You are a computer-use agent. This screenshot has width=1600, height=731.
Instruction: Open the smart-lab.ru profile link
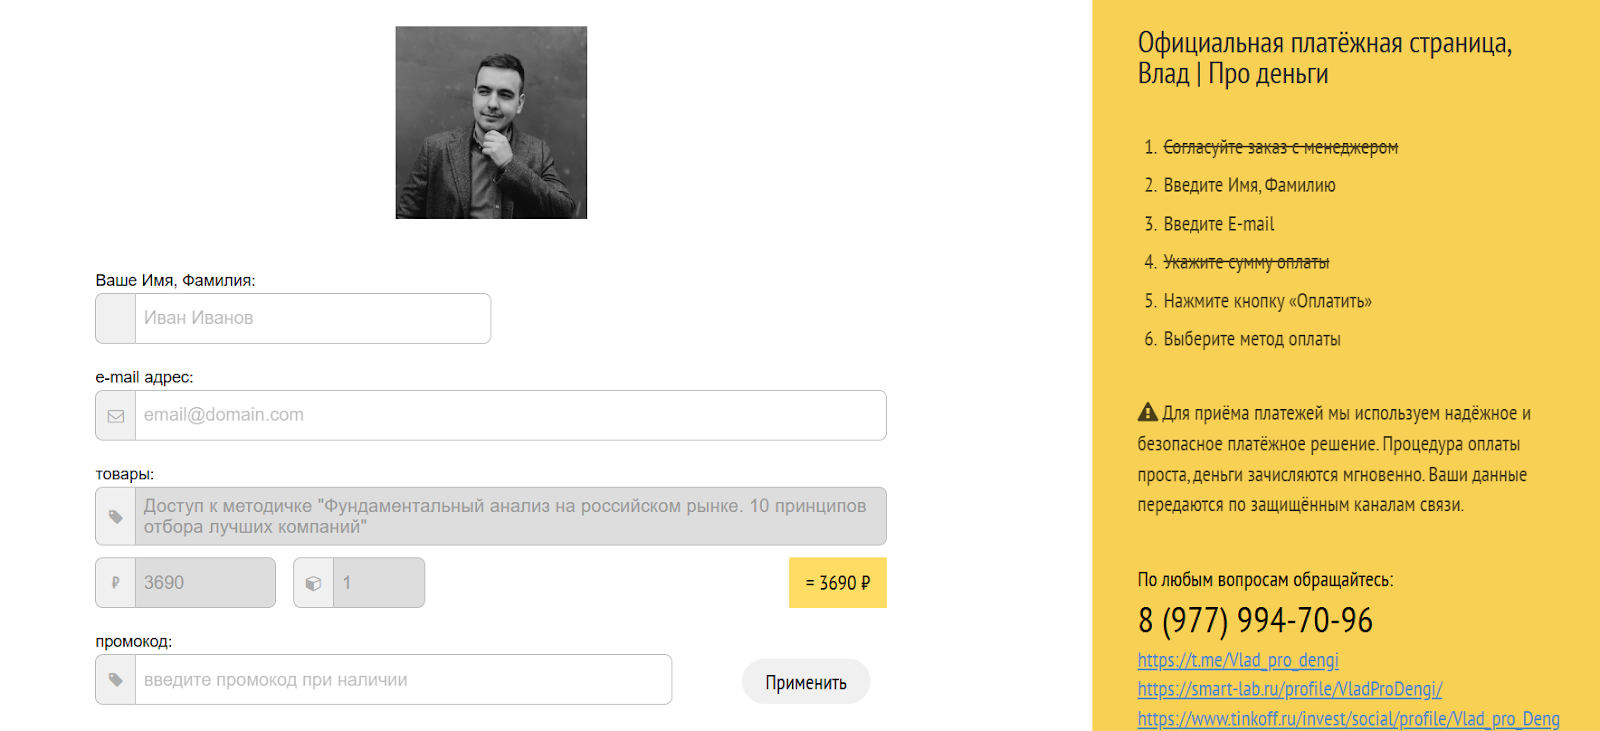click(1289, 689)
